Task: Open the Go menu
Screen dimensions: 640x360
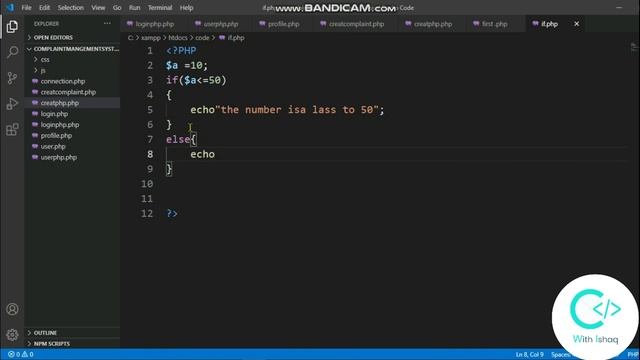Action: 117,8
